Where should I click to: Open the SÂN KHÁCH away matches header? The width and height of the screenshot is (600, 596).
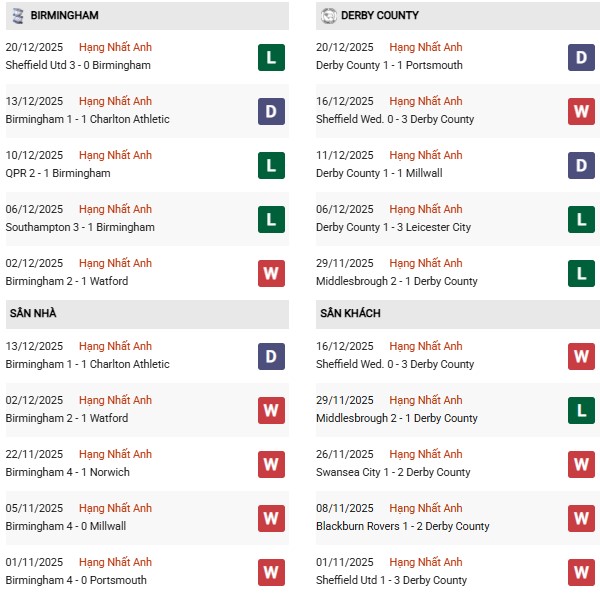[350, 314]
